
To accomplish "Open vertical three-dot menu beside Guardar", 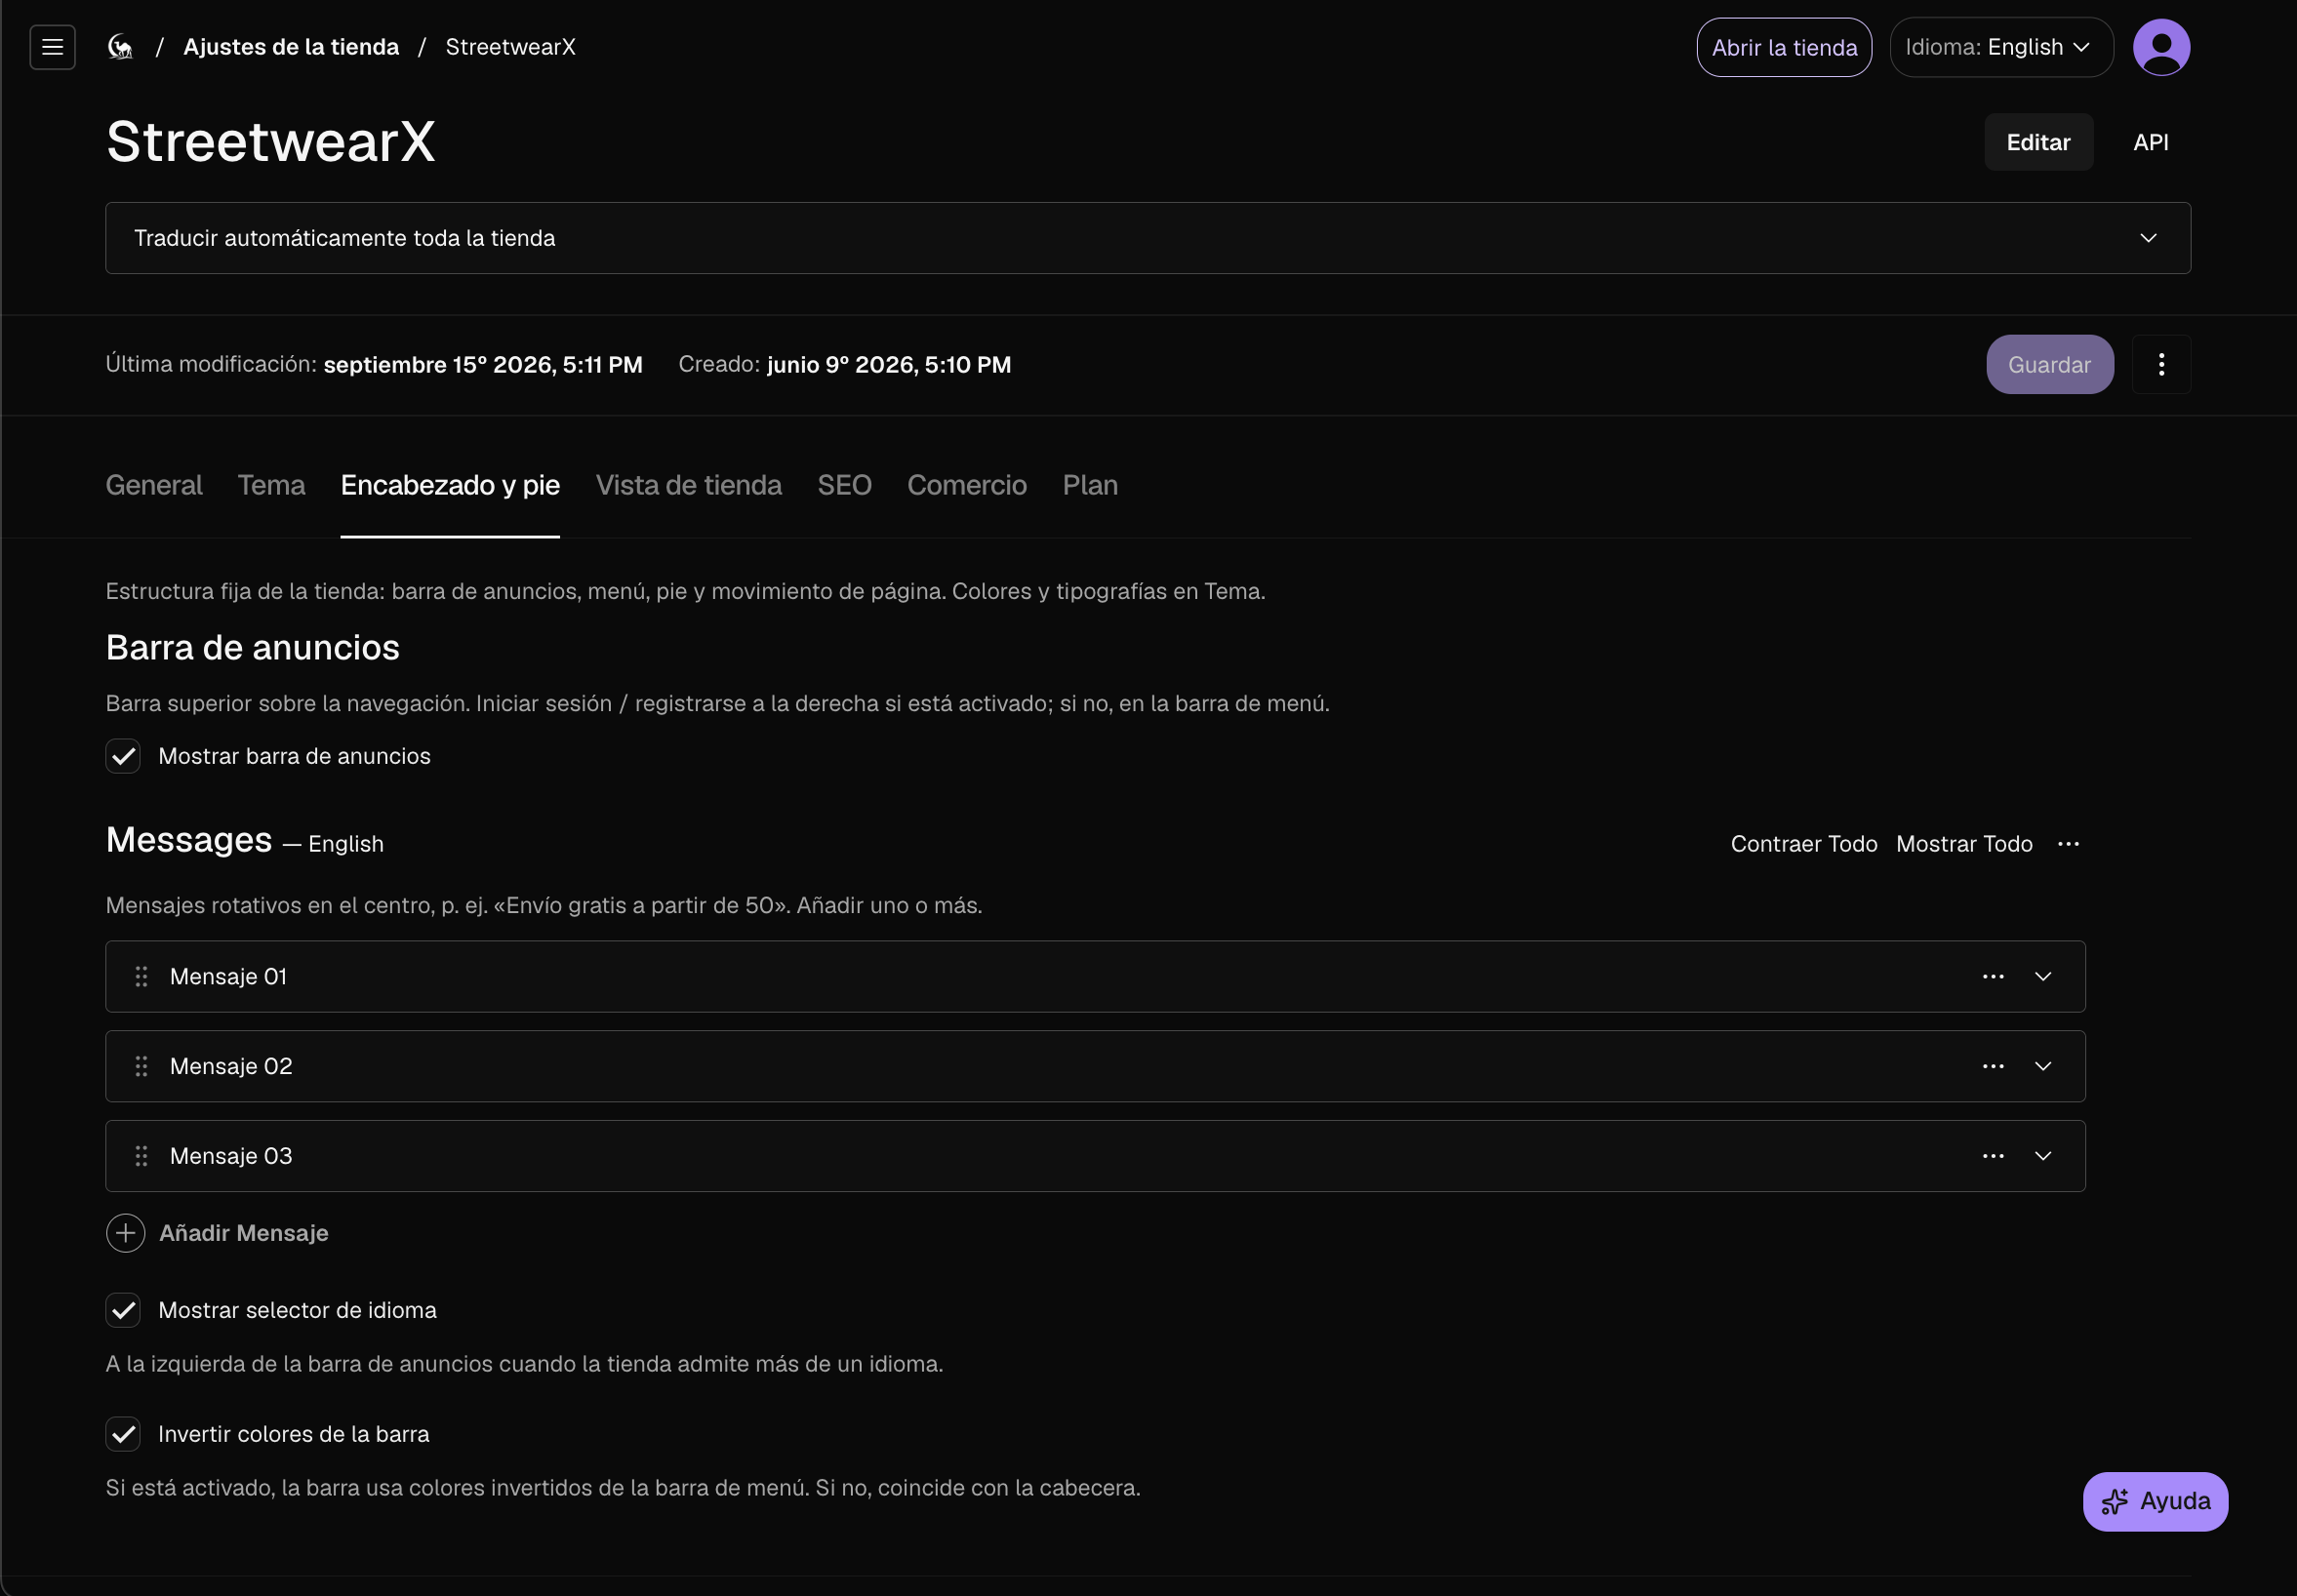I will click(x=2161, y=364).
